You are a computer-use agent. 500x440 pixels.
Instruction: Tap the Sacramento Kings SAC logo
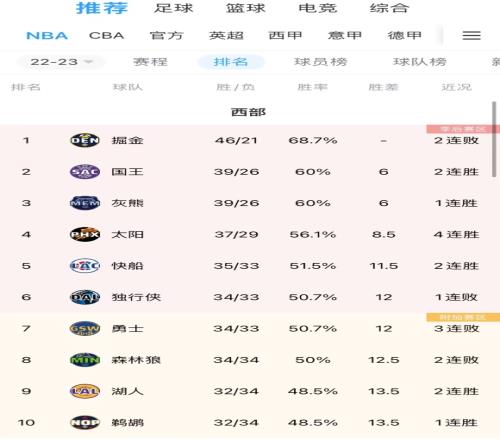coord(85,172)
